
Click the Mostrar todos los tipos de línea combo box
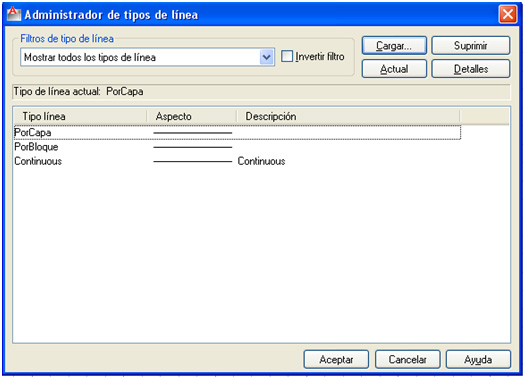tap(147, 57)
